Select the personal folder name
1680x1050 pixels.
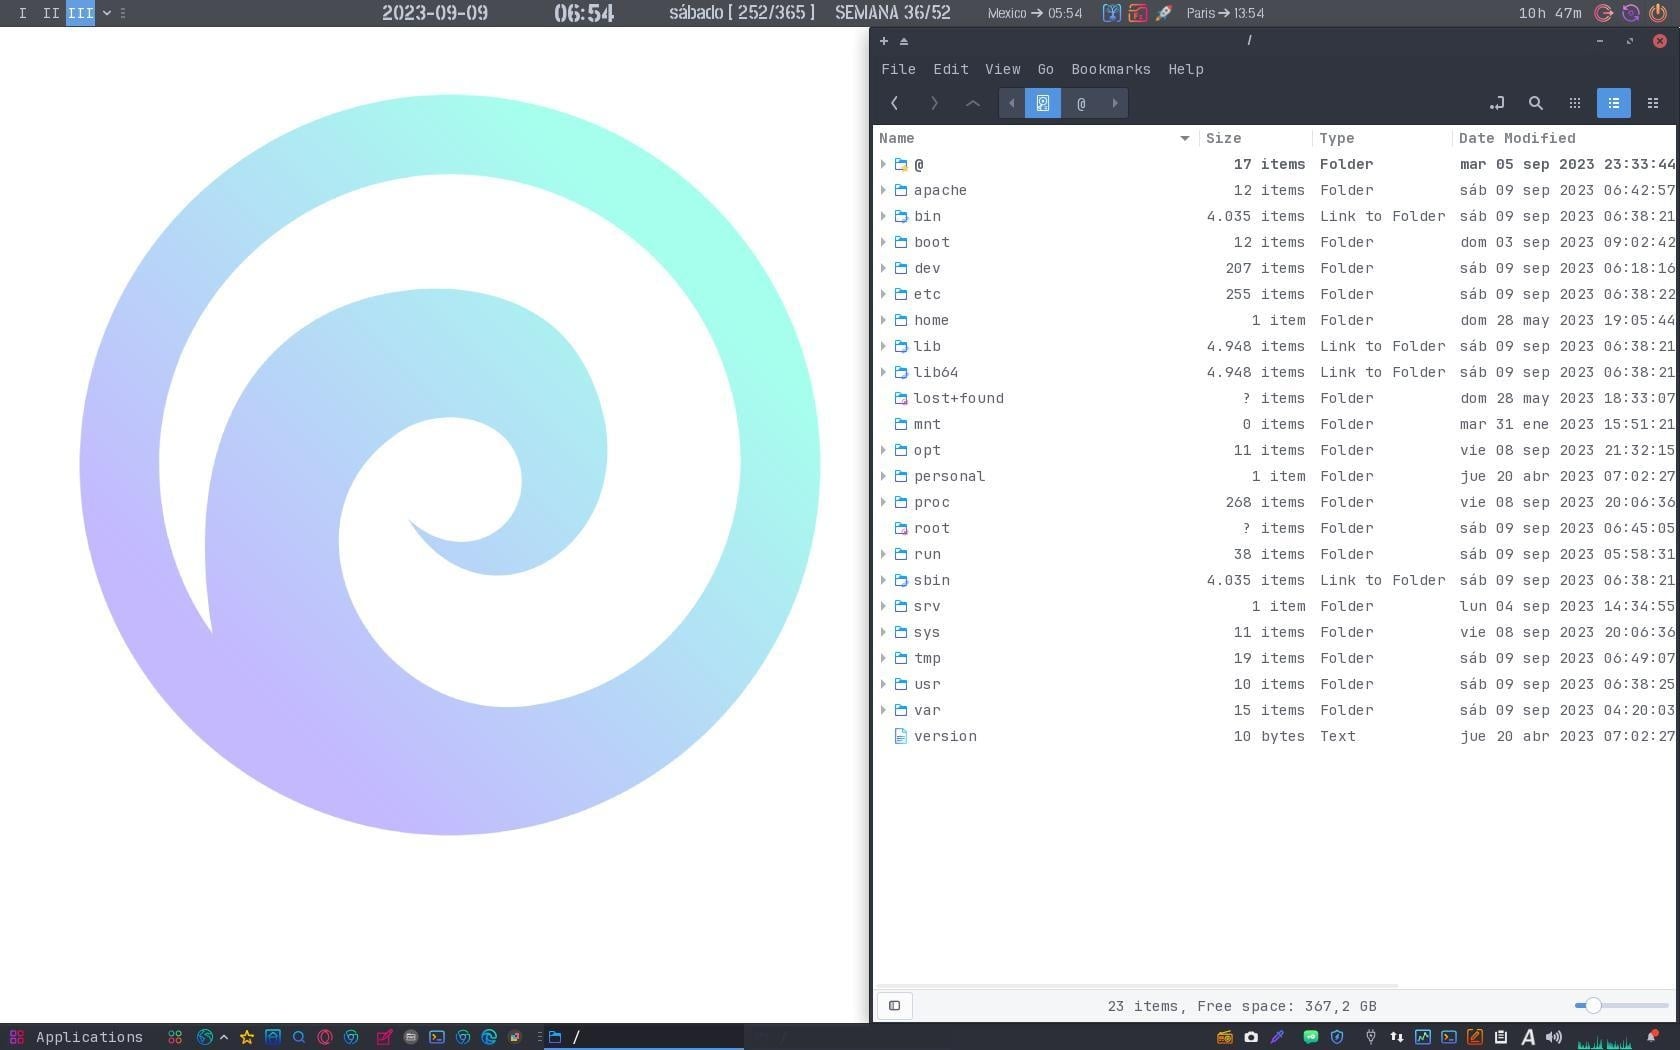tap(949, 476)
